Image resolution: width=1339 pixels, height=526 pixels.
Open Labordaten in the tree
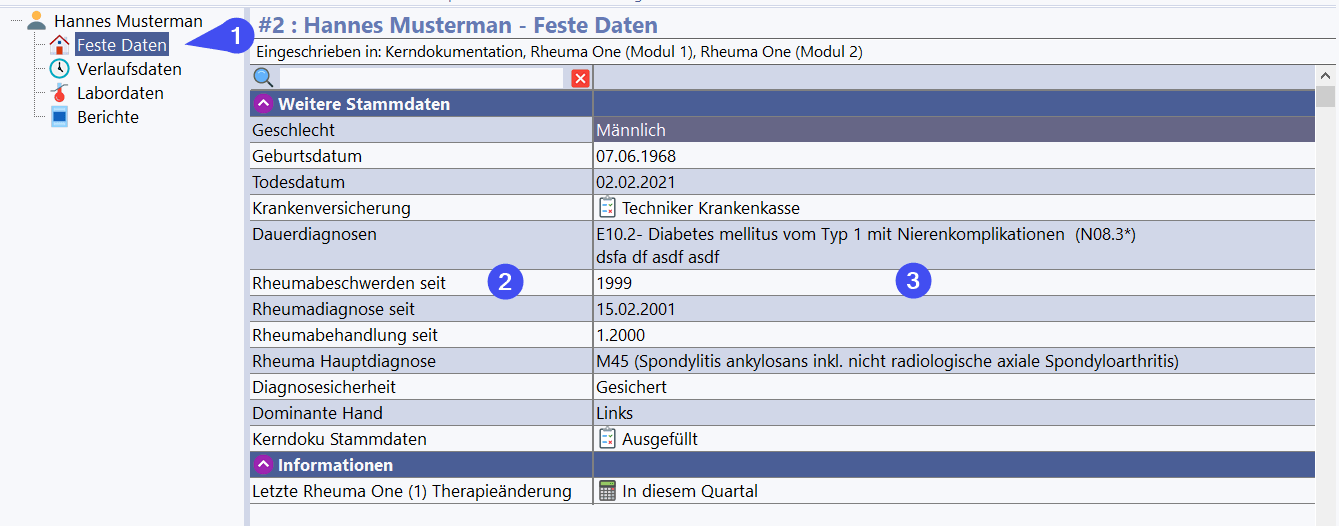click(x=120, y=93)
